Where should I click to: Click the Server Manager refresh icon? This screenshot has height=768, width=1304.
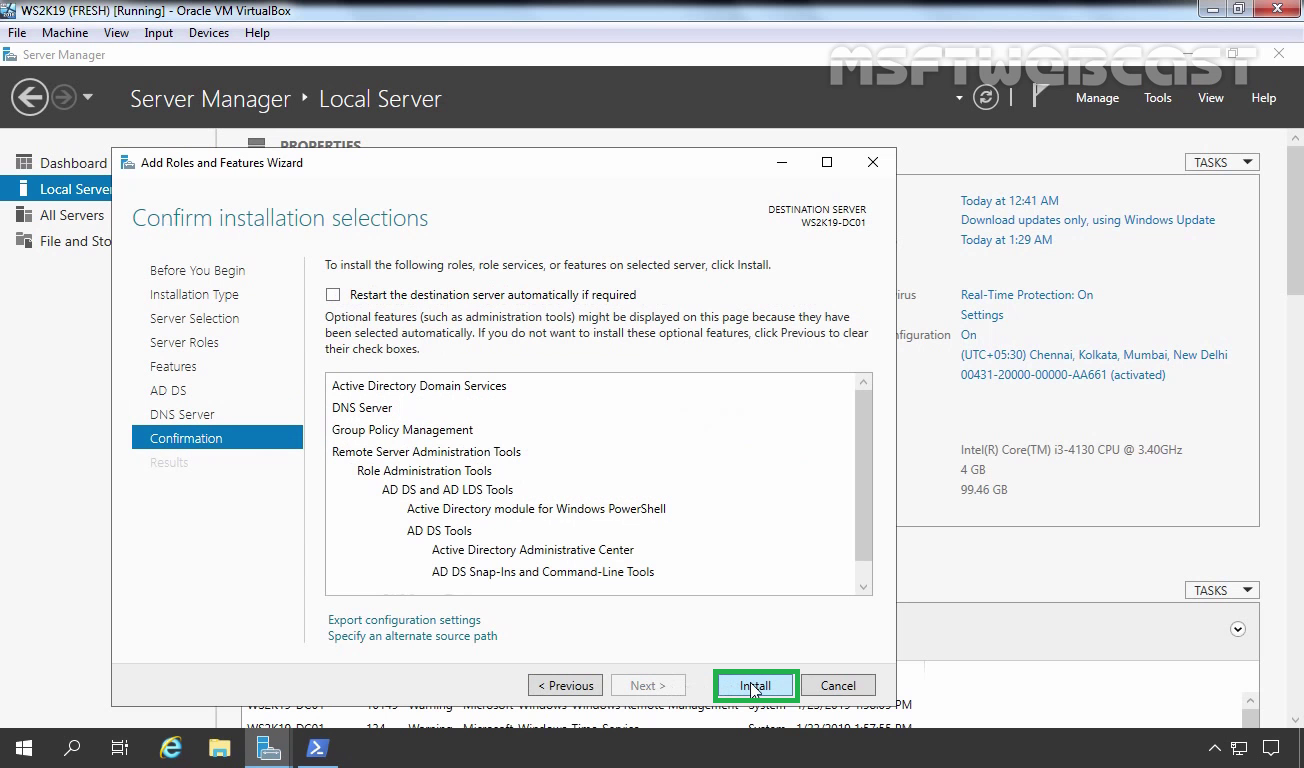pyautogui.click(x=986, y=97)
